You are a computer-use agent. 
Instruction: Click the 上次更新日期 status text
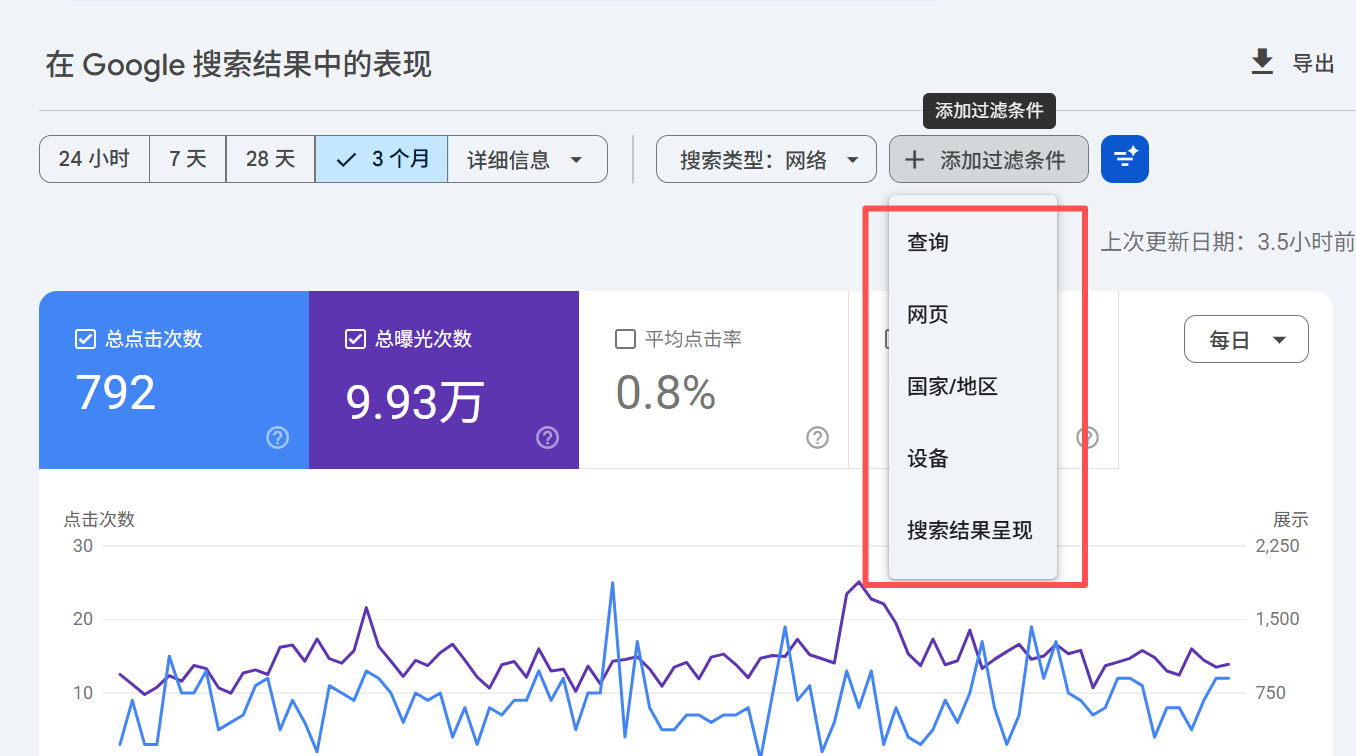[x=1227, y=242]
